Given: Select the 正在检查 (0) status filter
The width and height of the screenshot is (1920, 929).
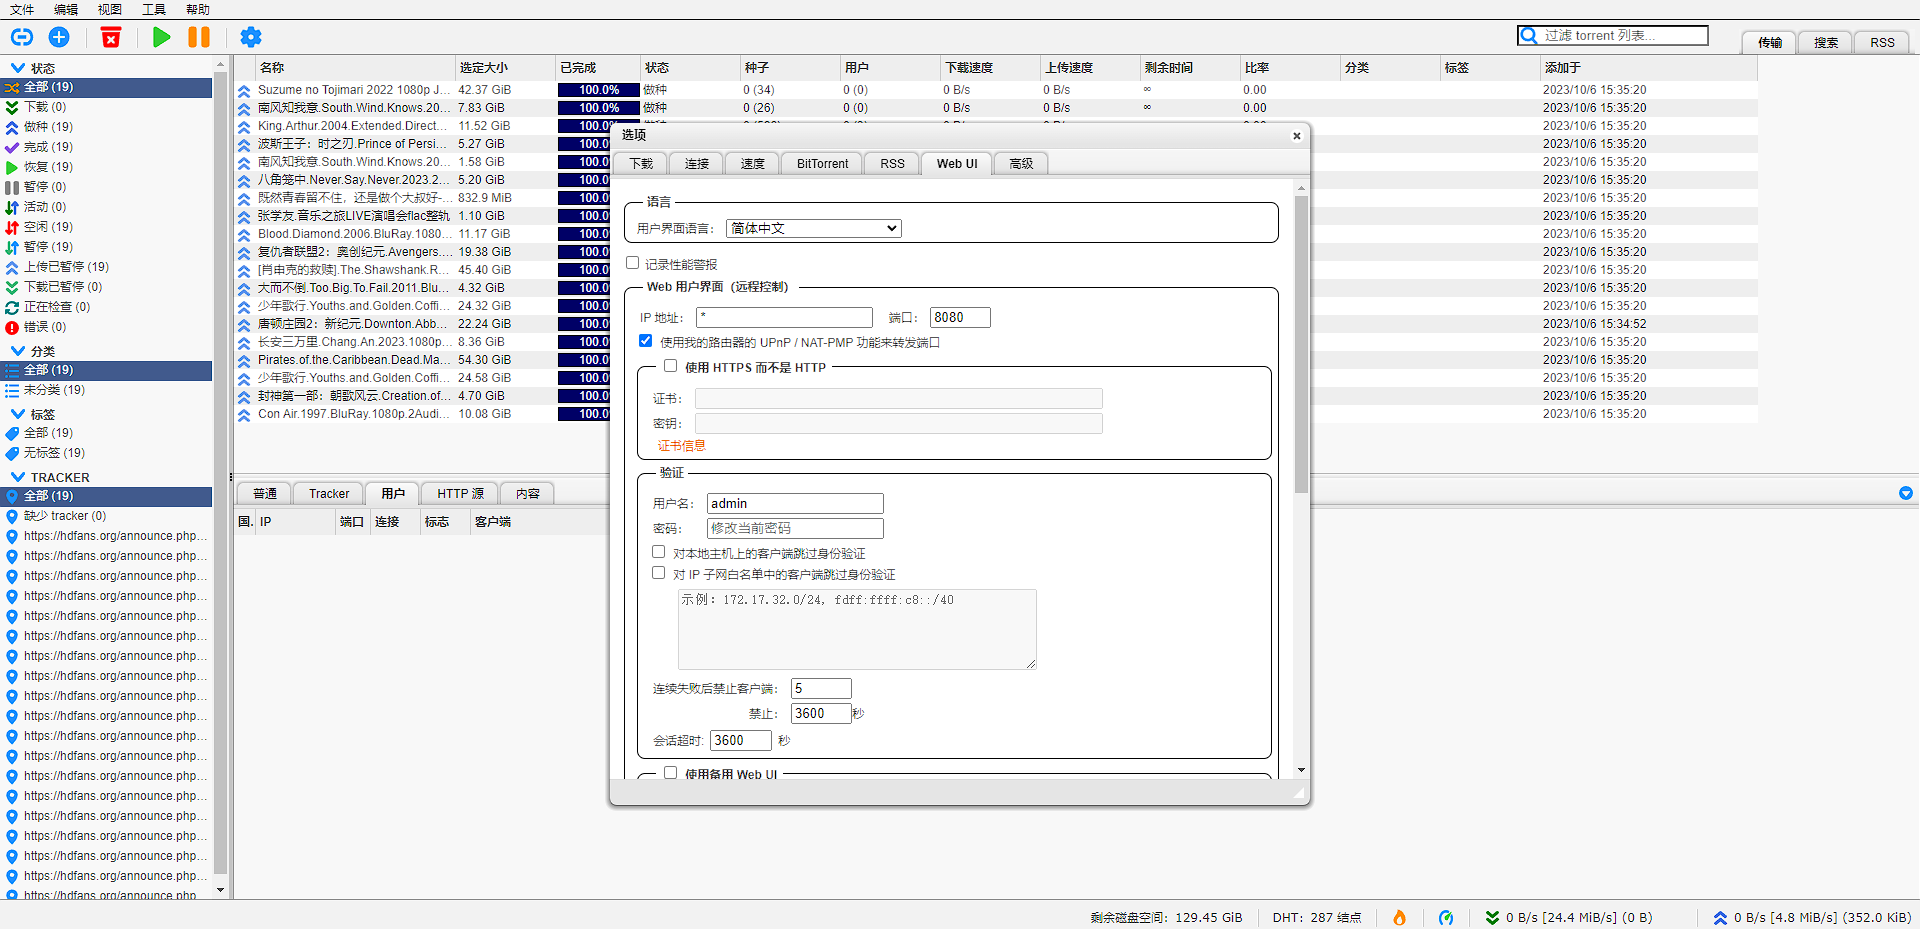Looking at the screenshot, I should [57, 307].
